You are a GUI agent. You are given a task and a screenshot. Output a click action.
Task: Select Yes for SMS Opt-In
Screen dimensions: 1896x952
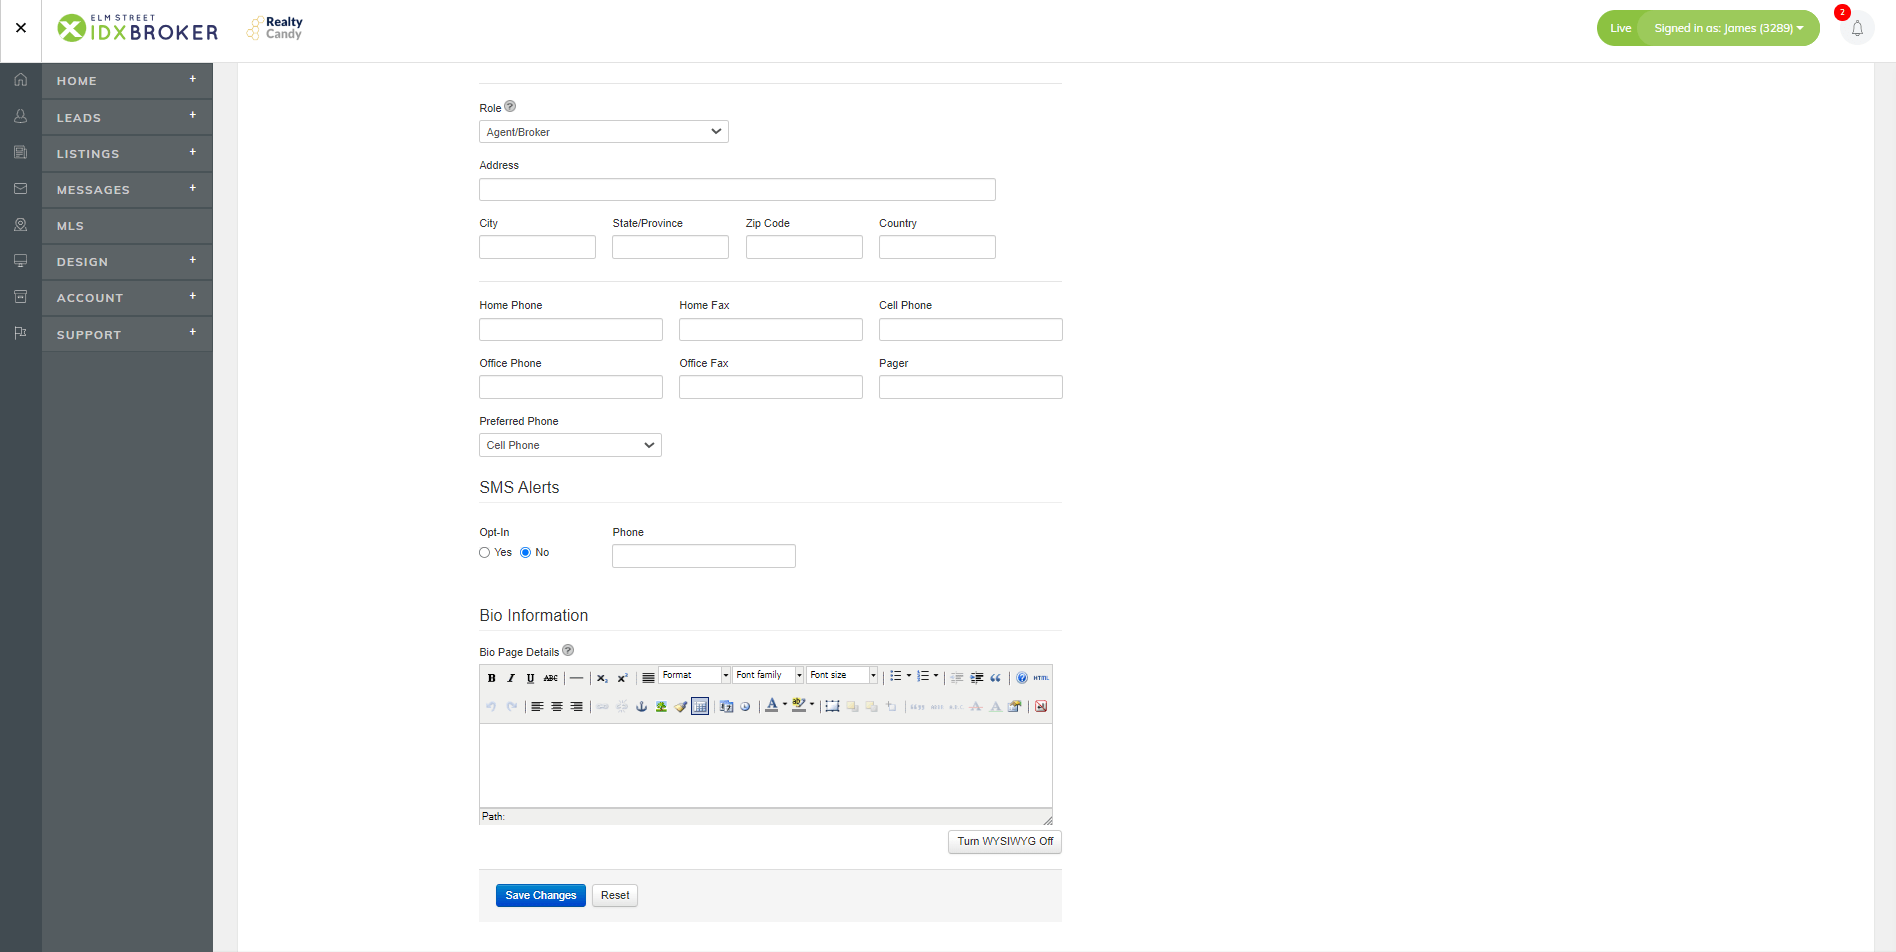(x=485, y=553)
